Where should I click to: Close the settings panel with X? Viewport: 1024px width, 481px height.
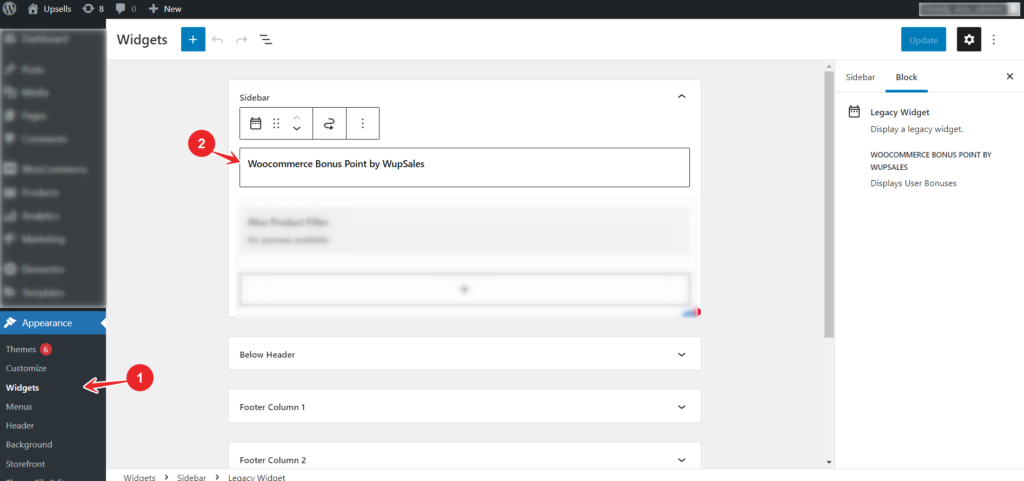pyautogui.click(x=1010, y=77)
